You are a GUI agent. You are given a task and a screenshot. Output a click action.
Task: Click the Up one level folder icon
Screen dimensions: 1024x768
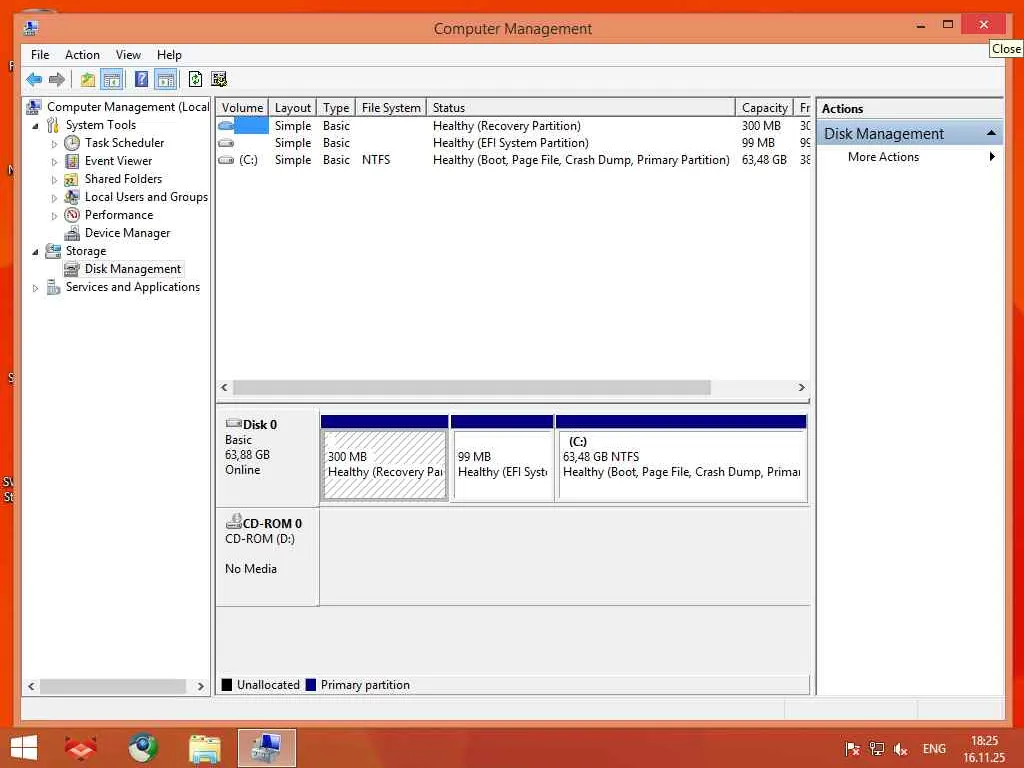point(88,80)
